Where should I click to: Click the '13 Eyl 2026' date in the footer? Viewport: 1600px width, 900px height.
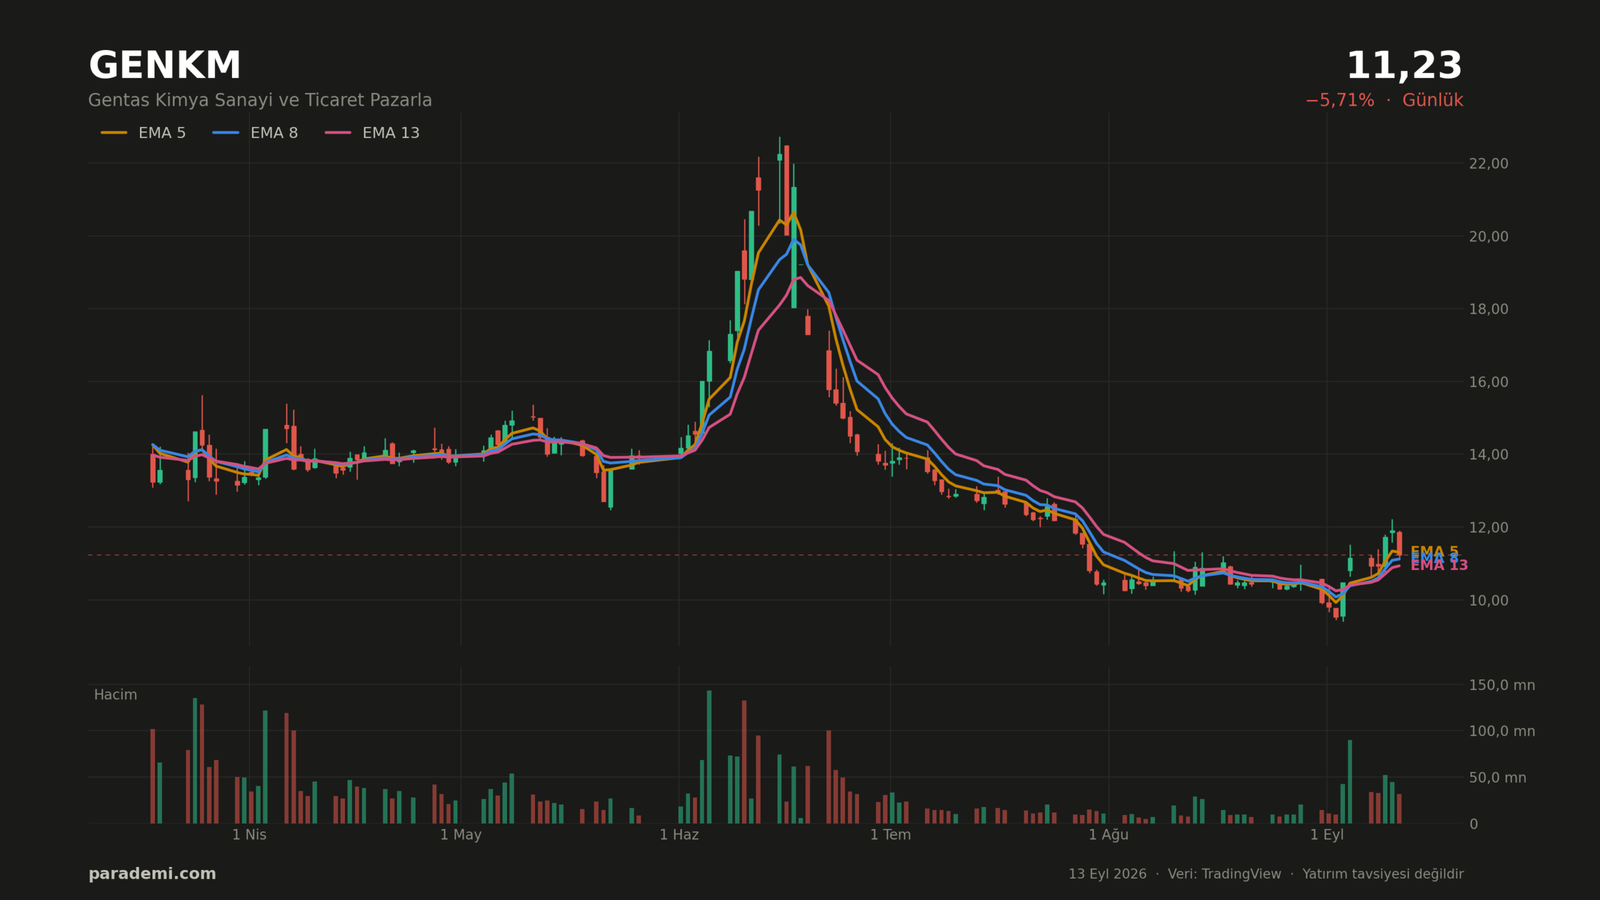(1107, 874)
